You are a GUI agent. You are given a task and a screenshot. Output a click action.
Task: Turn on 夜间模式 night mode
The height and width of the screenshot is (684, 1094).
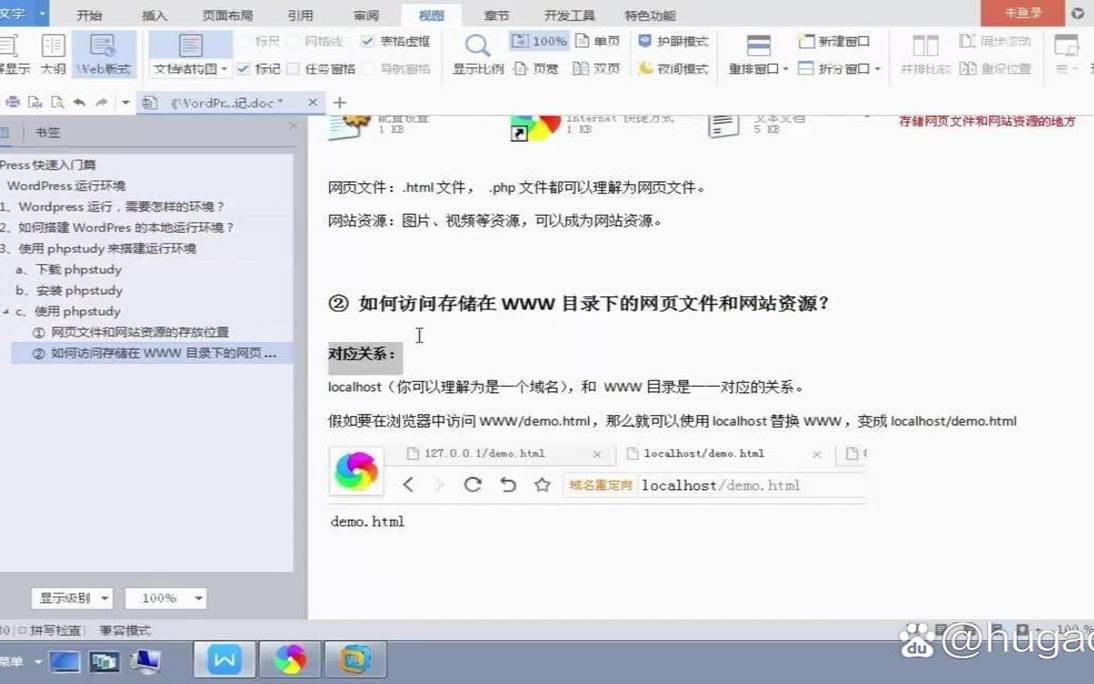673,69
